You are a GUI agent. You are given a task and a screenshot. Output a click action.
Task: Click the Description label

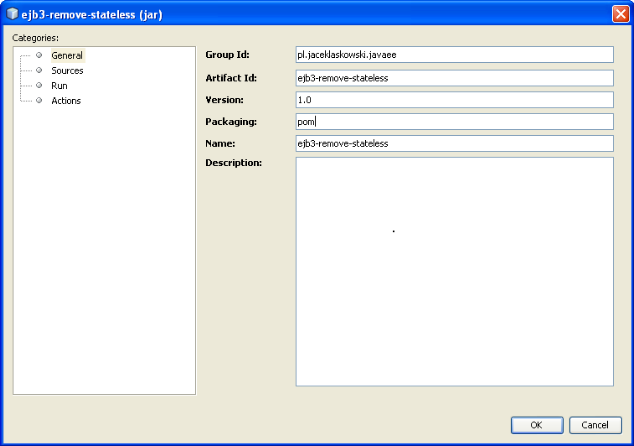pos(233,163)
